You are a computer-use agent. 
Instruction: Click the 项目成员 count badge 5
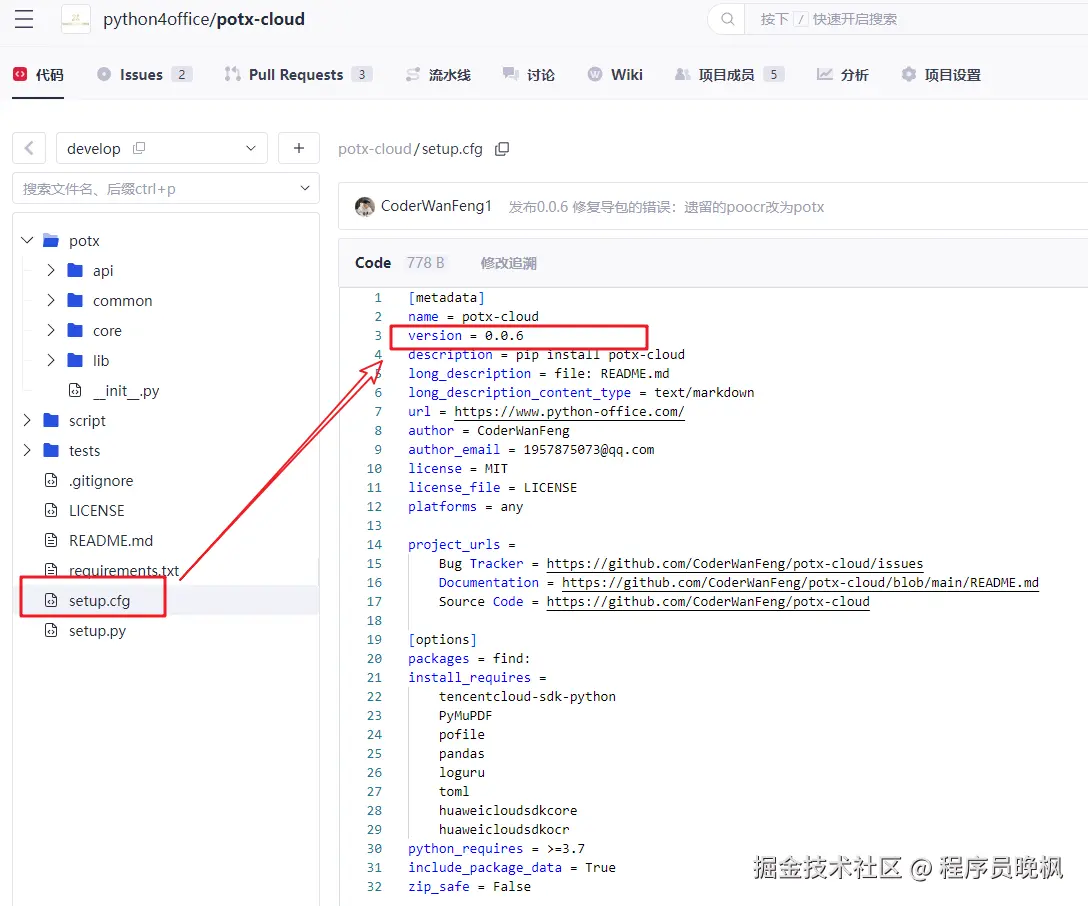point(774,74)
